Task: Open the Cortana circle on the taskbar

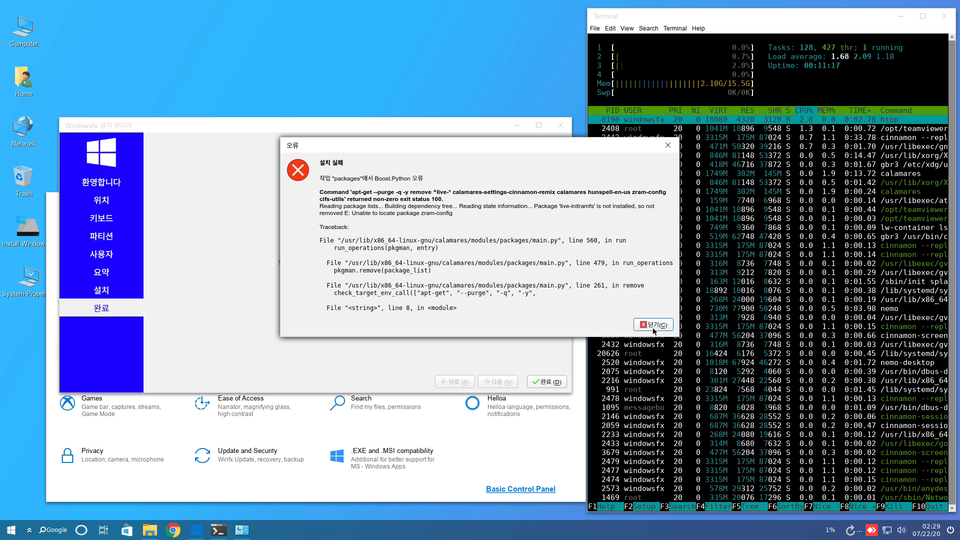Action: pos(81,530)
